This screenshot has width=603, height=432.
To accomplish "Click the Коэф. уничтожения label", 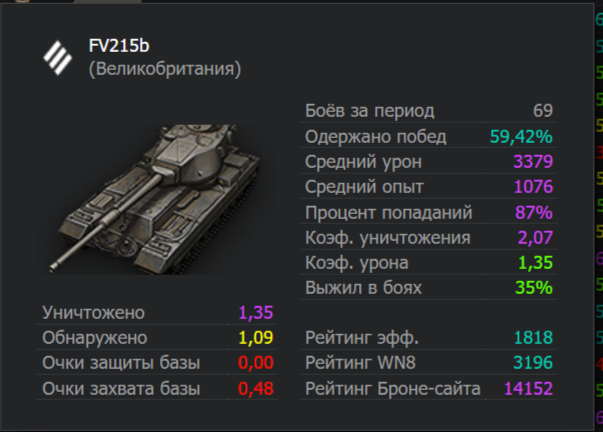I will tap(388, 238).
